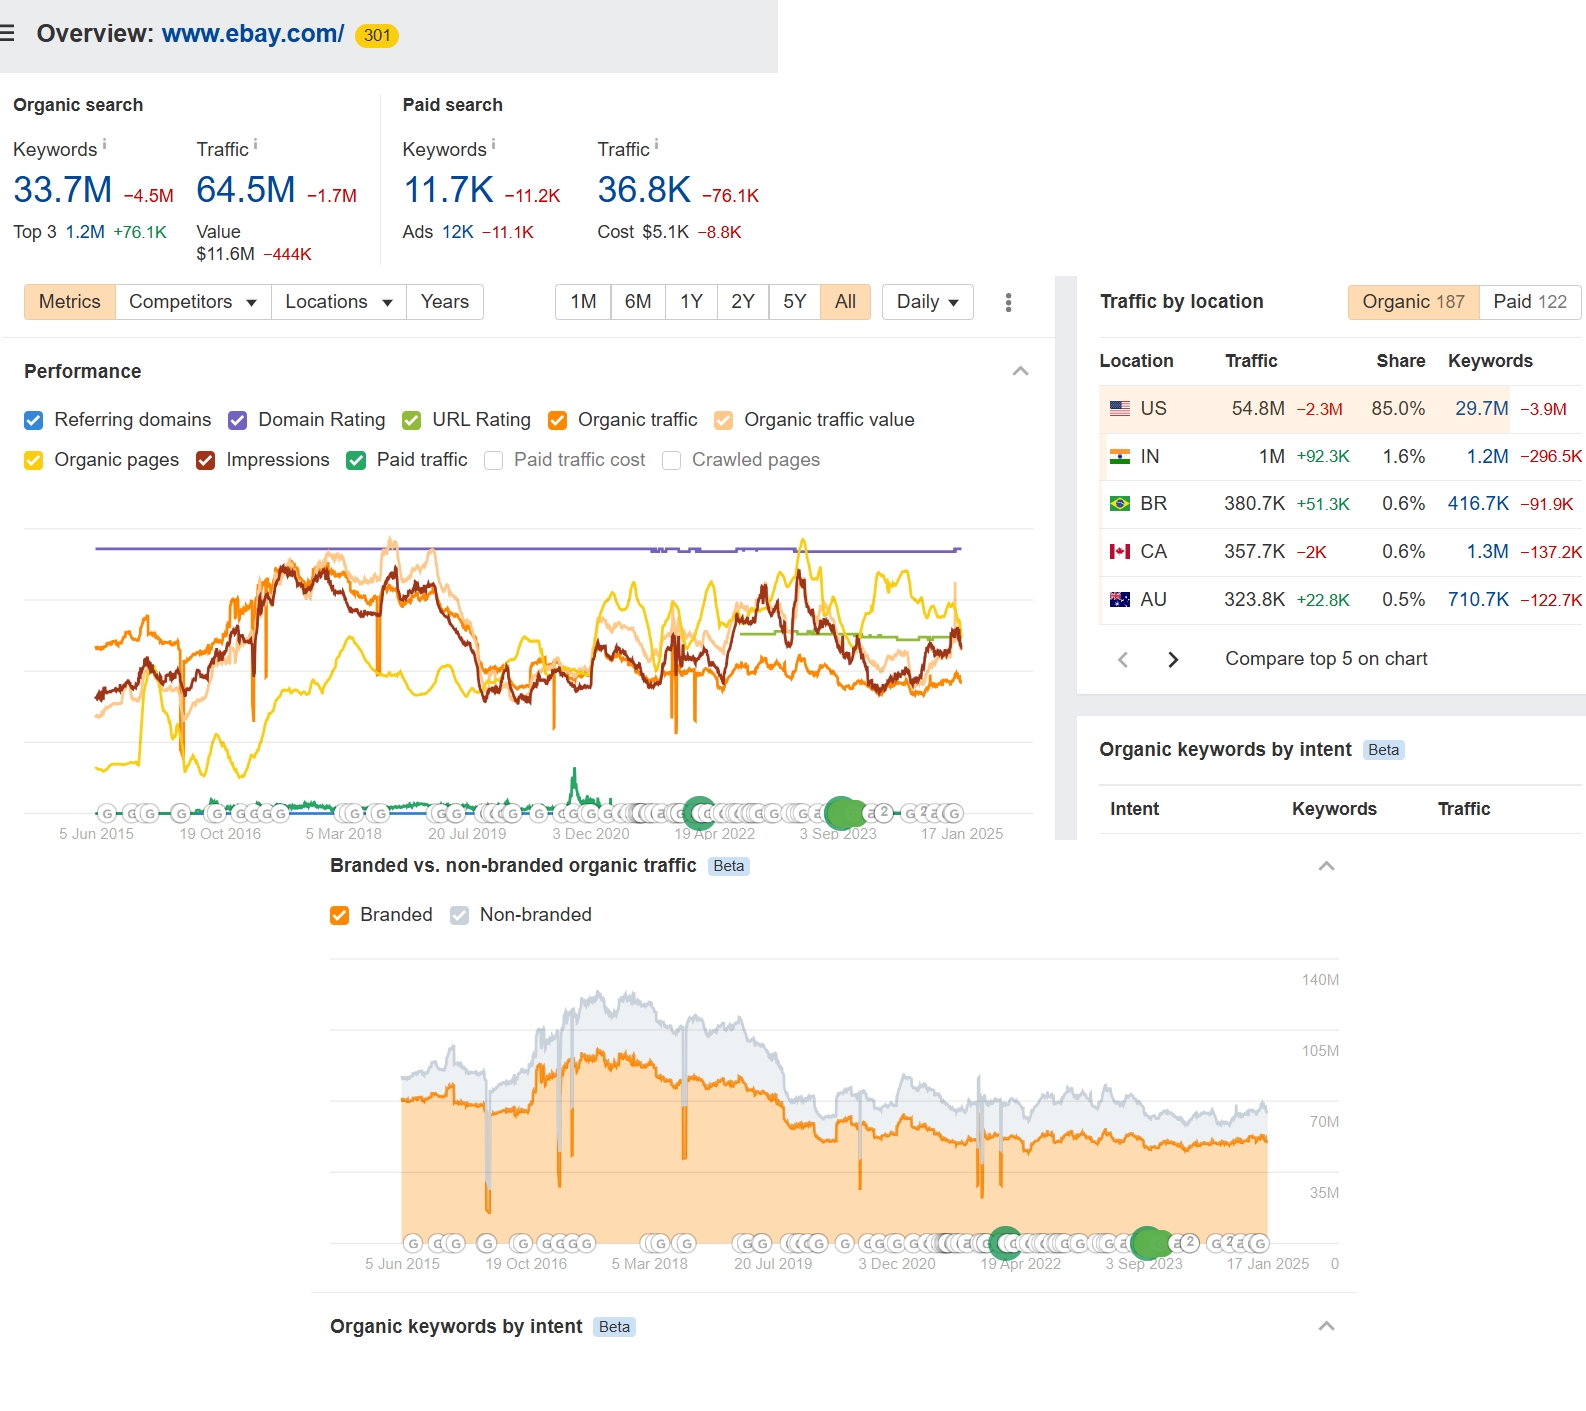Go to previous page of locations

click(x=1123, y=659)
